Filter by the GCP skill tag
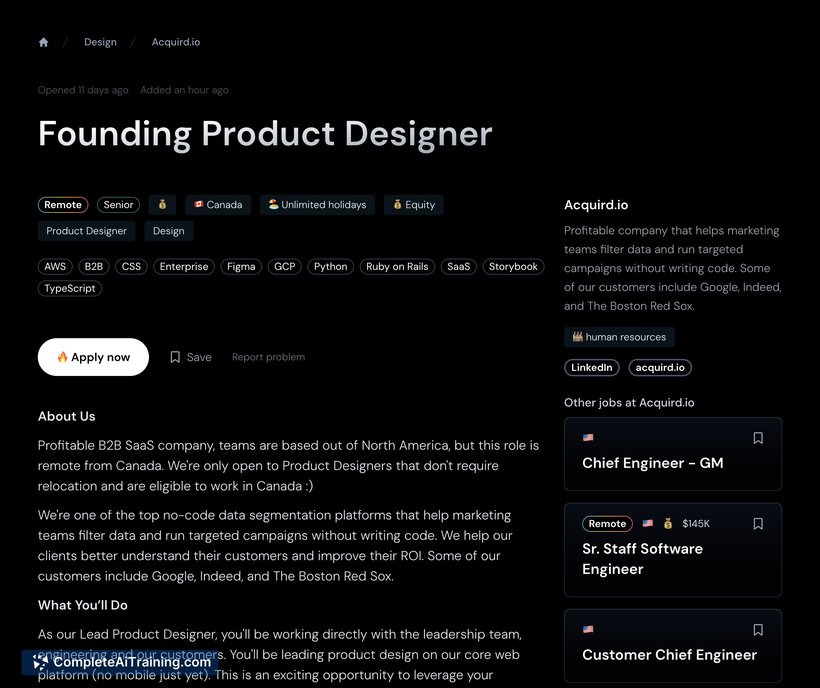820x688 pixels. click(x=284, y=267)
